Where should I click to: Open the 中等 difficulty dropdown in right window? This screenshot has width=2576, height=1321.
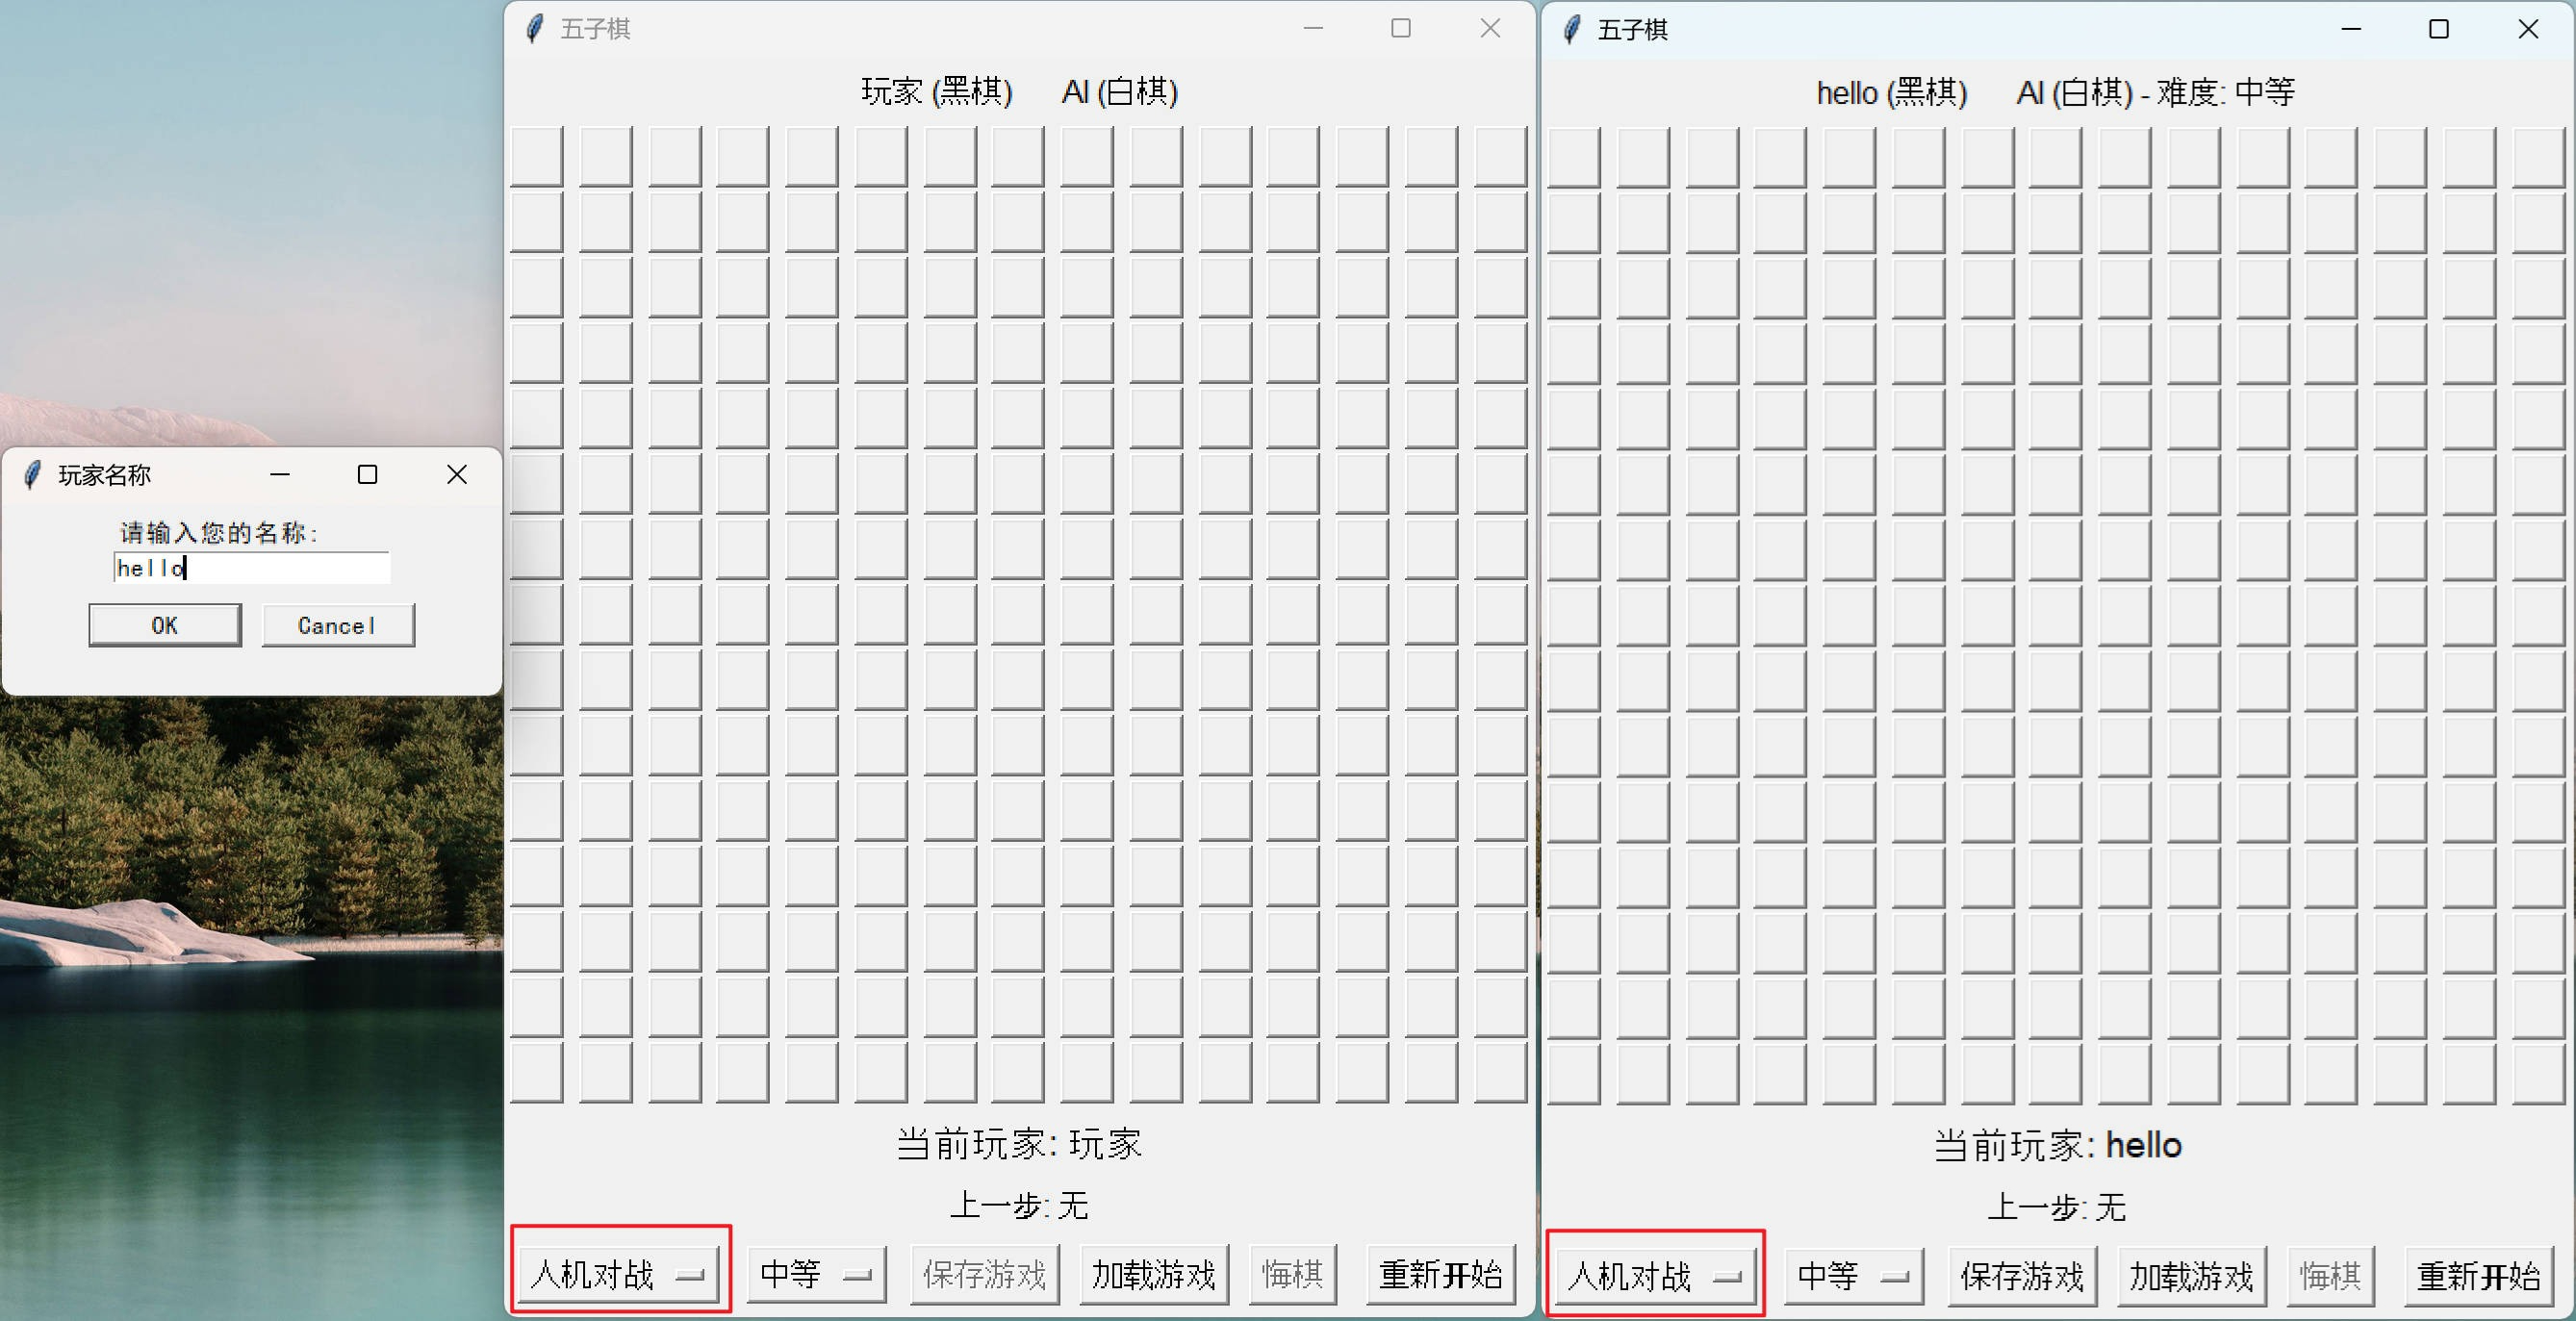tap(1853, 1276)
